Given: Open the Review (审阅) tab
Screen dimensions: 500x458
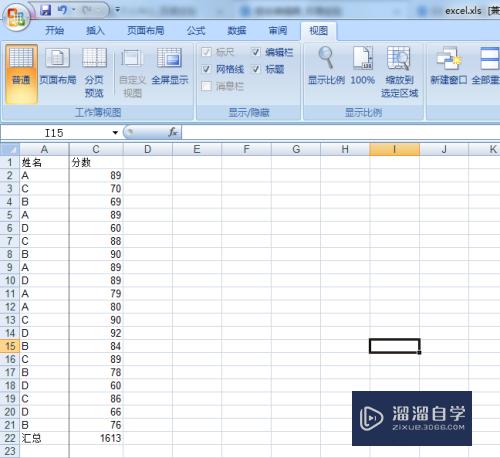Looking at the screenshot, I should [x=278, y=31].
